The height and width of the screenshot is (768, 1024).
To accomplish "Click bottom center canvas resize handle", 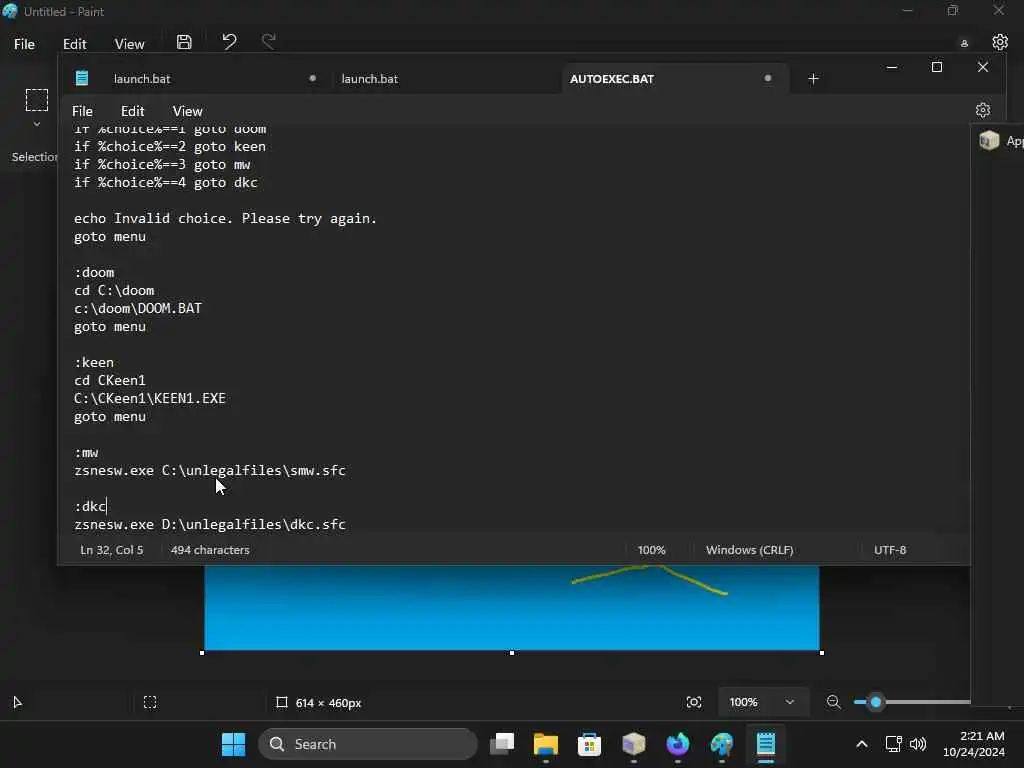I will click(511, 652).
